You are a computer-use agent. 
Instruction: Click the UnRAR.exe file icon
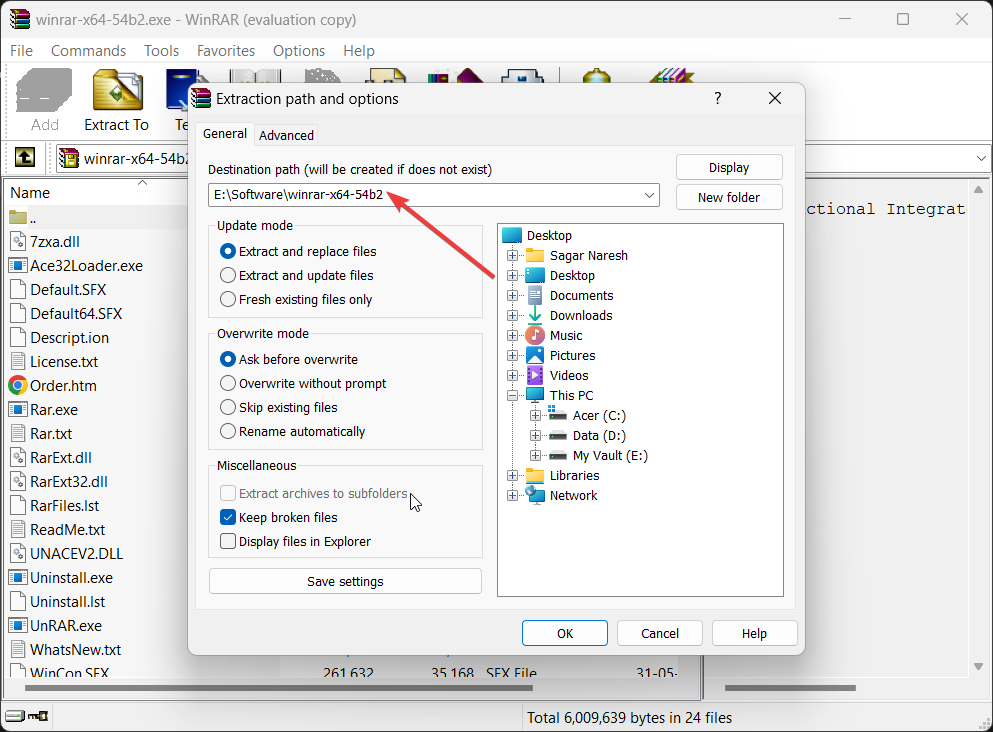pyautogui.click(x=18, y=625)
